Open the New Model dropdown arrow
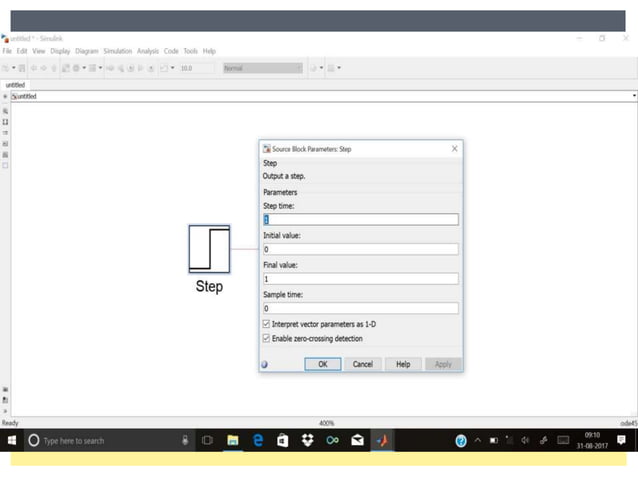This screenshot has height=478, width=638. [13, 68]
